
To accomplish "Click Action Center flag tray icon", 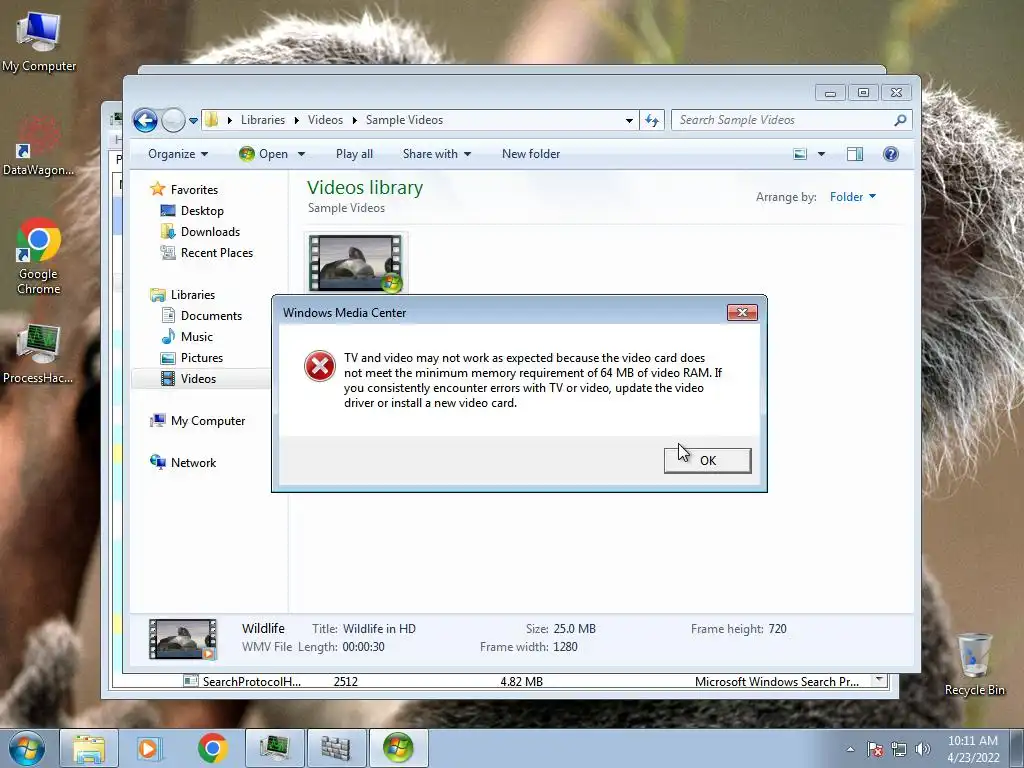I will click(875, 749).
